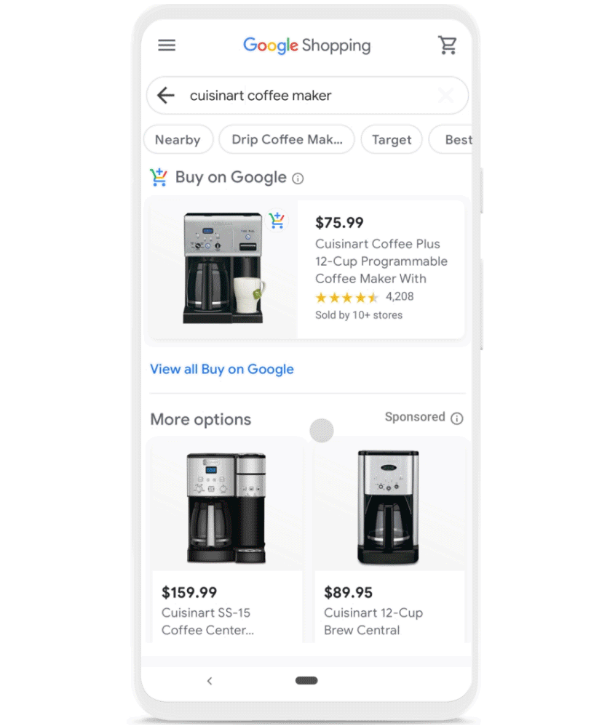Tap the back arrow in search bar
Image resolution: width=613 pixels, height=725 pixels.
166,96
